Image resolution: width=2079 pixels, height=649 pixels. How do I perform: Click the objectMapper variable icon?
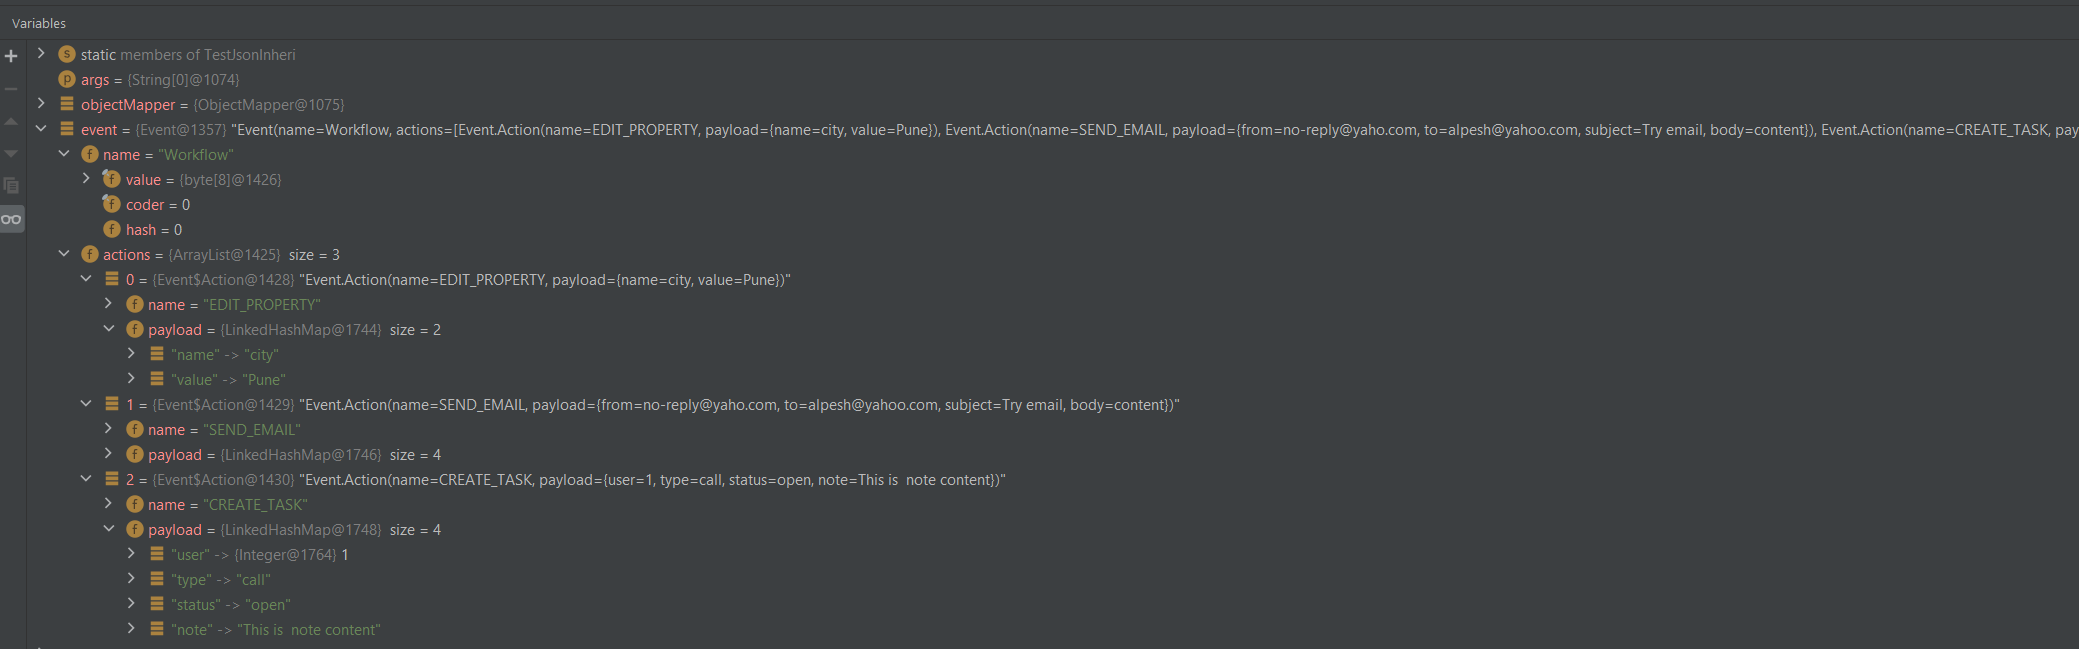coord(67,104)
